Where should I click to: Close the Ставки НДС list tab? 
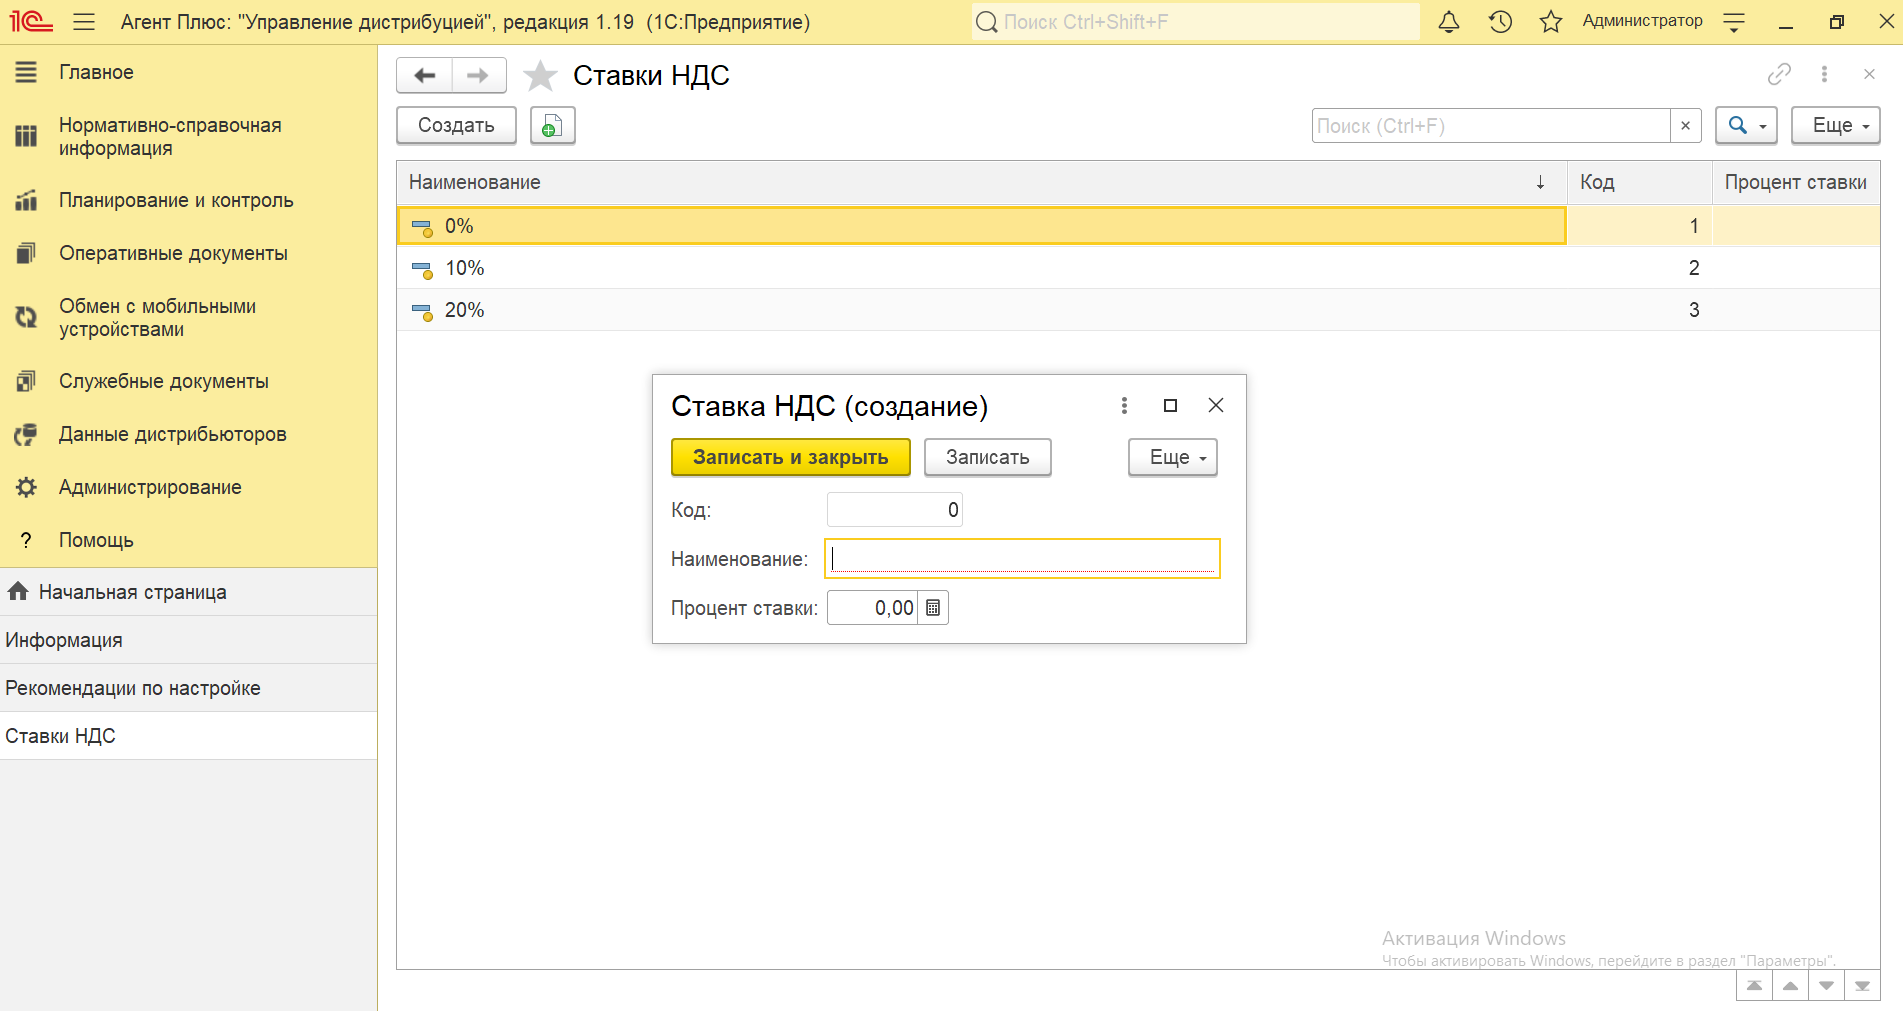coord(1869,74)
